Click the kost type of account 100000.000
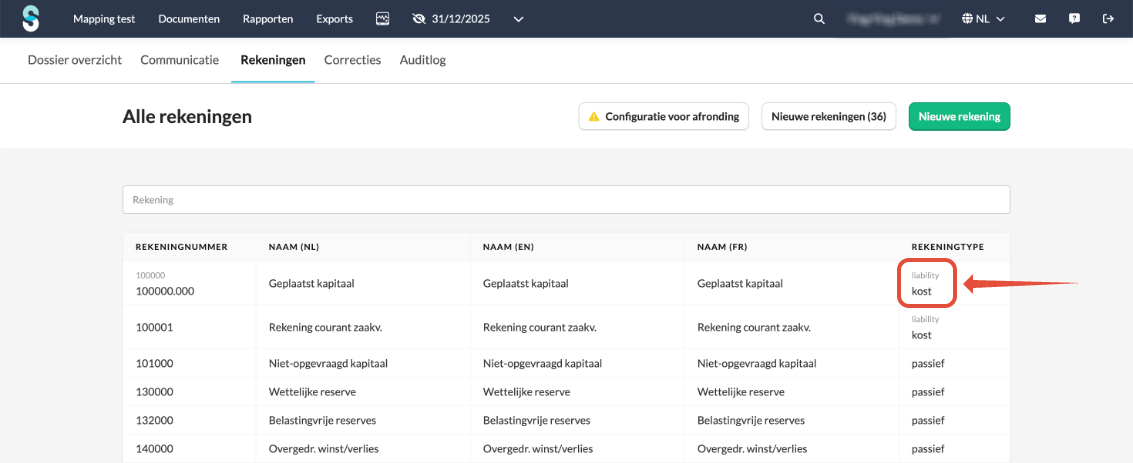The image size is (1133, 463). [921, 292]
